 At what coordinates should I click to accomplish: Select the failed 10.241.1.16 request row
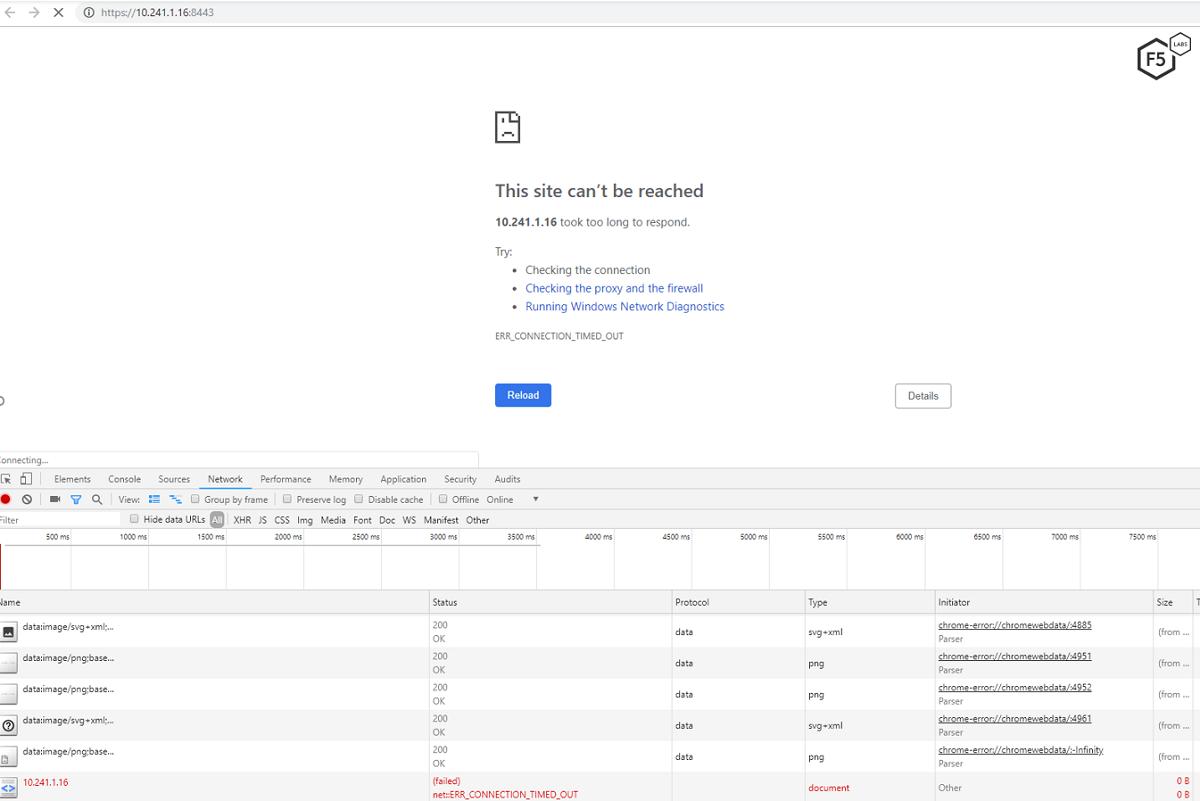click(600, 787)
